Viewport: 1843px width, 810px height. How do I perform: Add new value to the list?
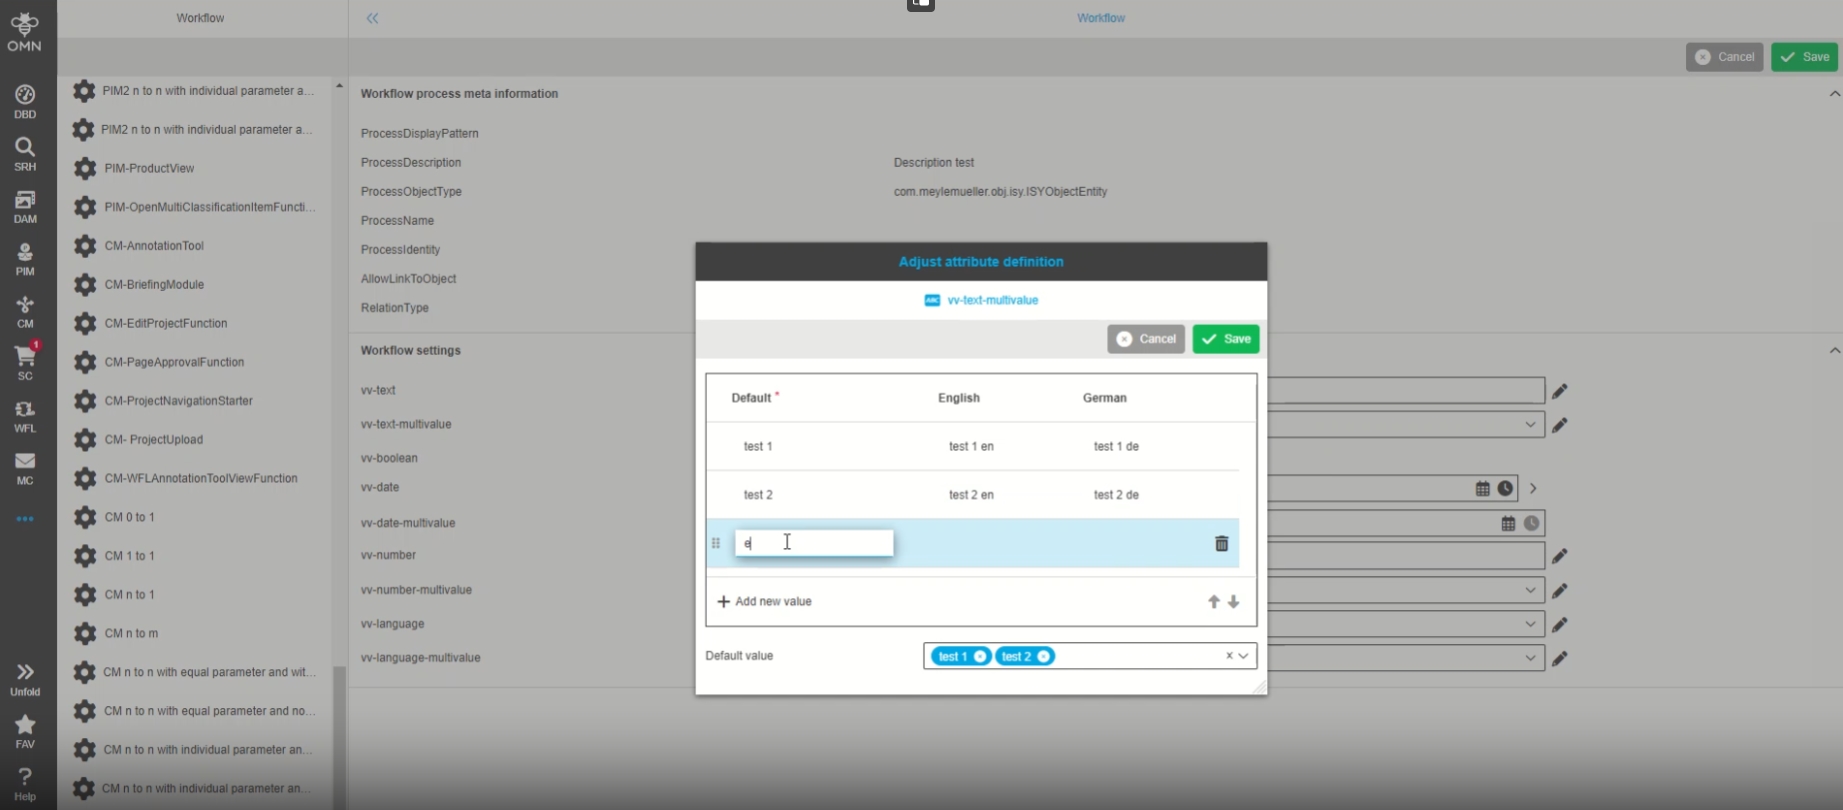[764, 602]
